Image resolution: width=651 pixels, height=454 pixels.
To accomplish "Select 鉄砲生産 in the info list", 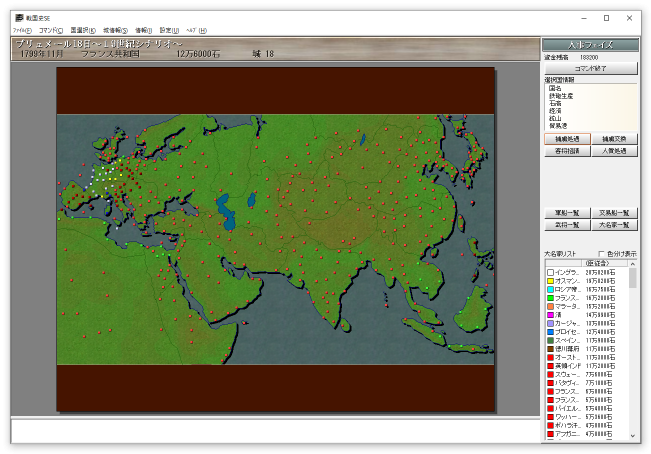I will 562,95.
